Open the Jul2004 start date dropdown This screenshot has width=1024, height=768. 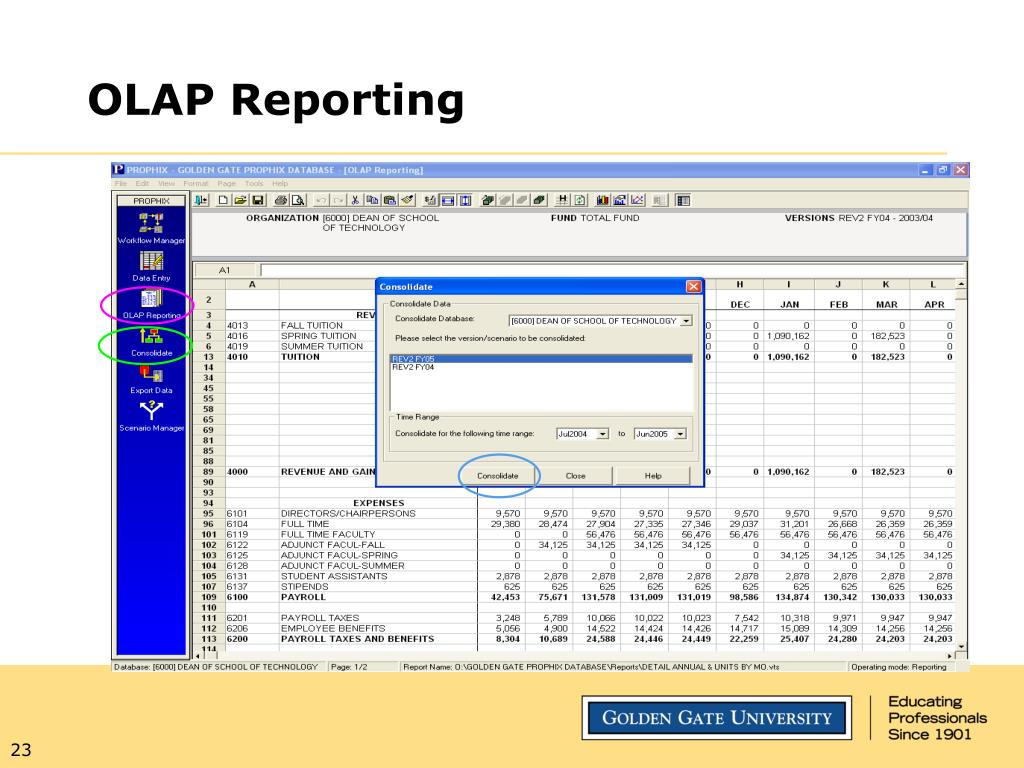point(603,434)
